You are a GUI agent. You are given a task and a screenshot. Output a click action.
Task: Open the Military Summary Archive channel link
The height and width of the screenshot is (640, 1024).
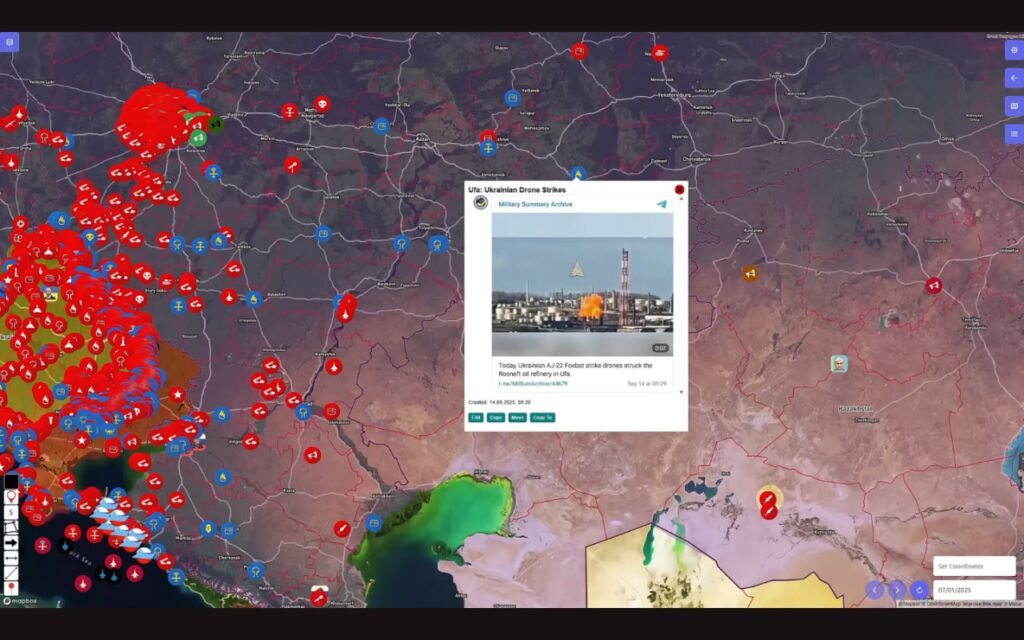pyautogui.click(x=535, y=204)
